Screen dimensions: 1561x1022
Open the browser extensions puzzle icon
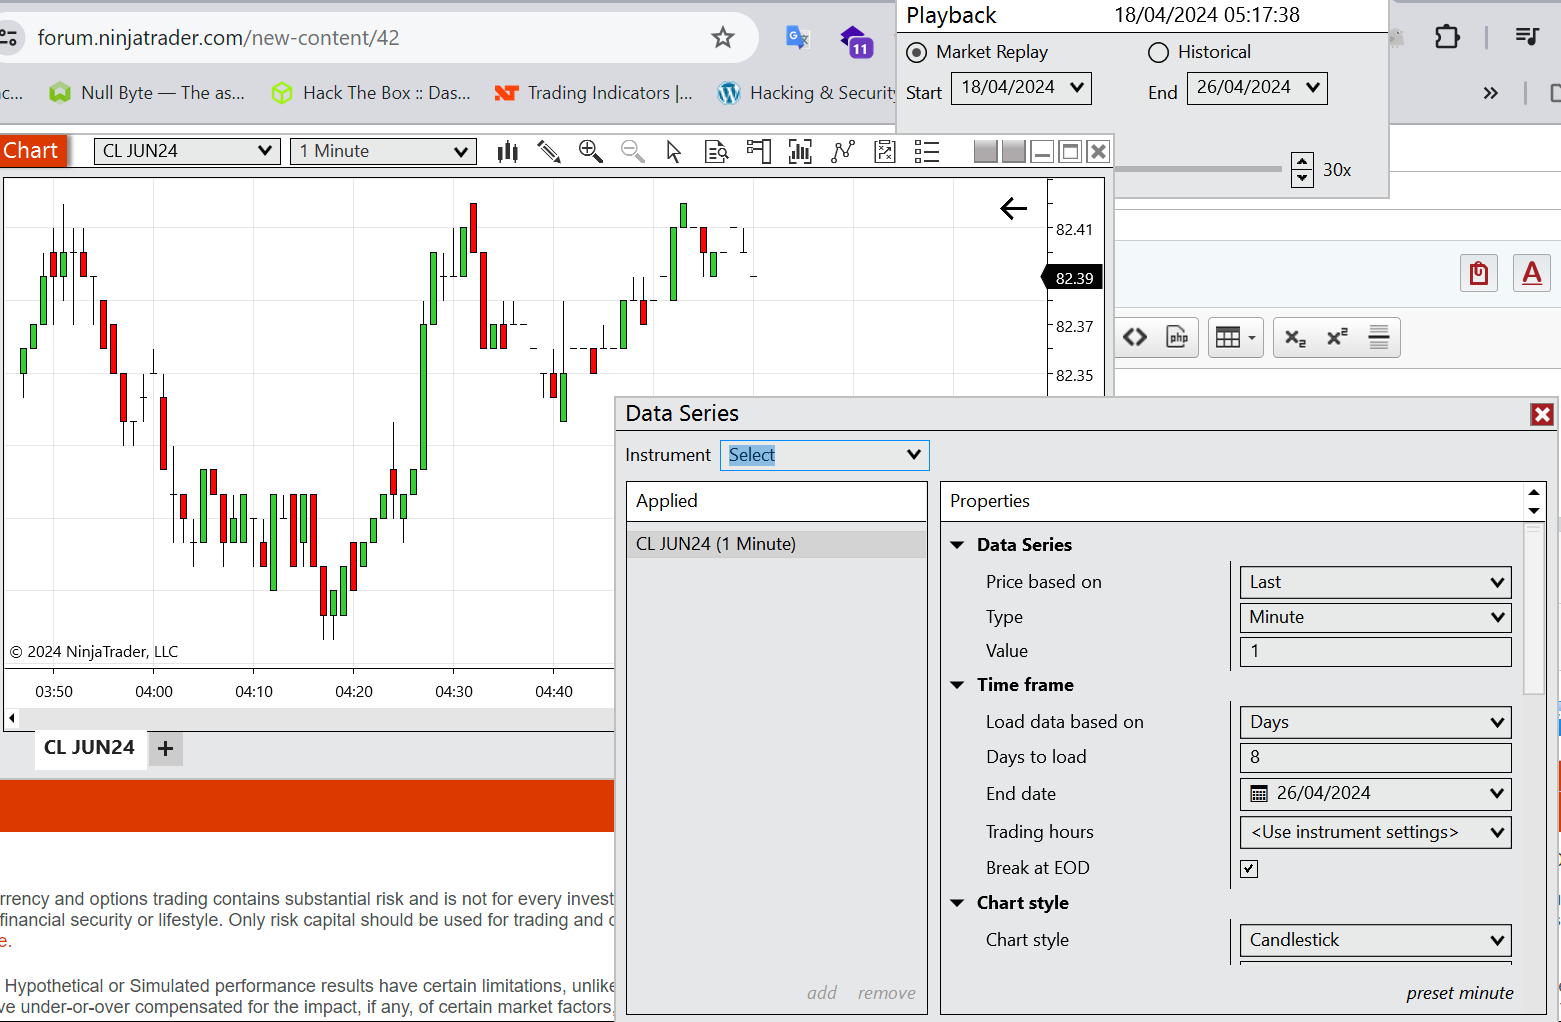pyautogui.click(x=1447, y=38)
